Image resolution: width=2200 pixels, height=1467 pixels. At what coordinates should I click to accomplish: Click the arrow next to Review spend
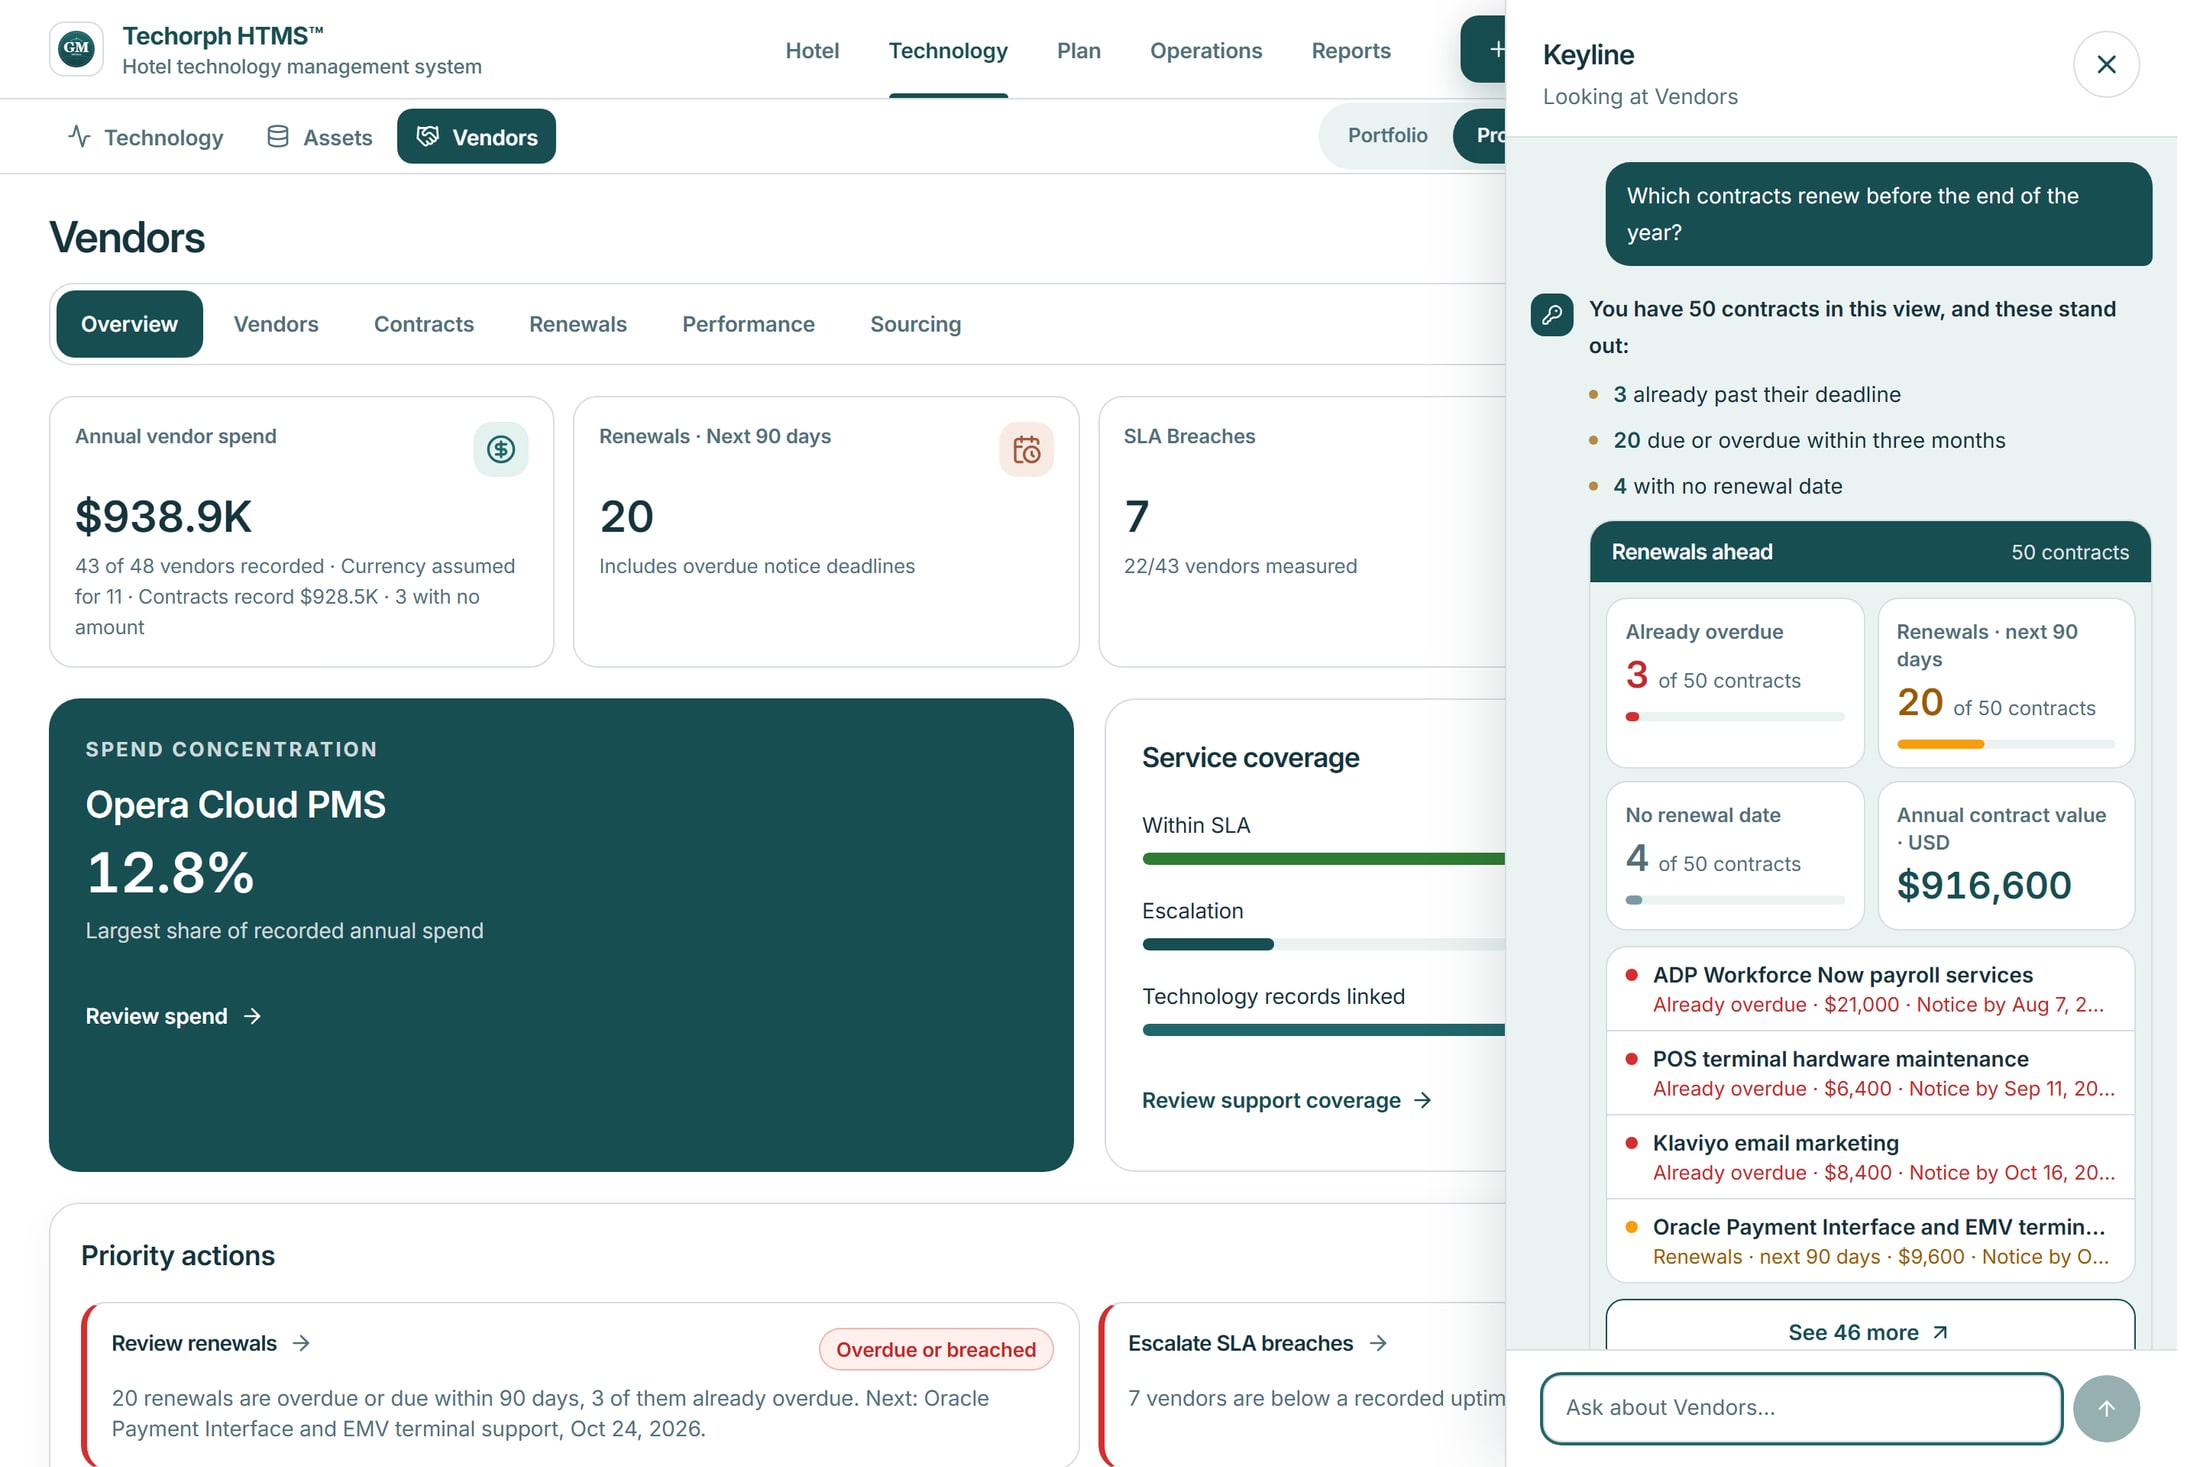tap(253, 1016)
